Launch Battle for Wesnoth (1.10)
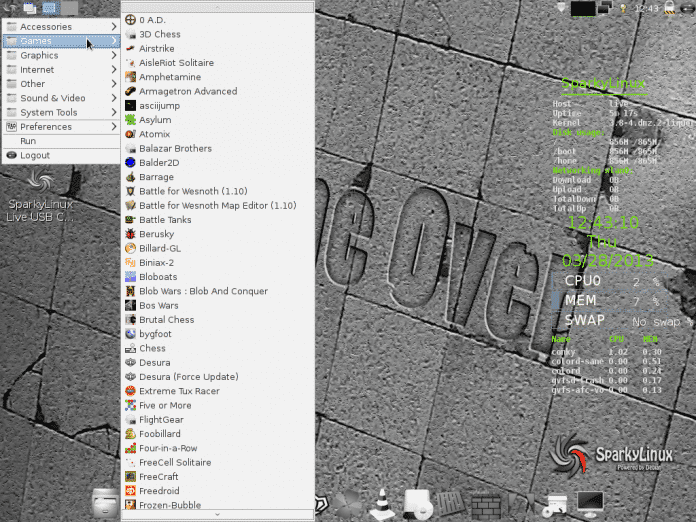 [192, 191]
